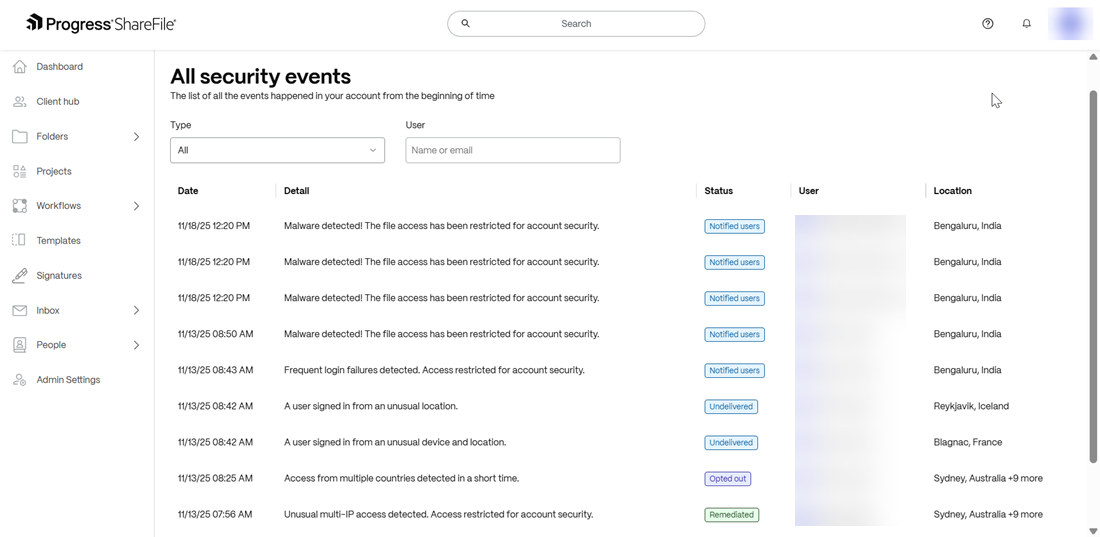Click the Opted out status badge

(x=727, y=479)
